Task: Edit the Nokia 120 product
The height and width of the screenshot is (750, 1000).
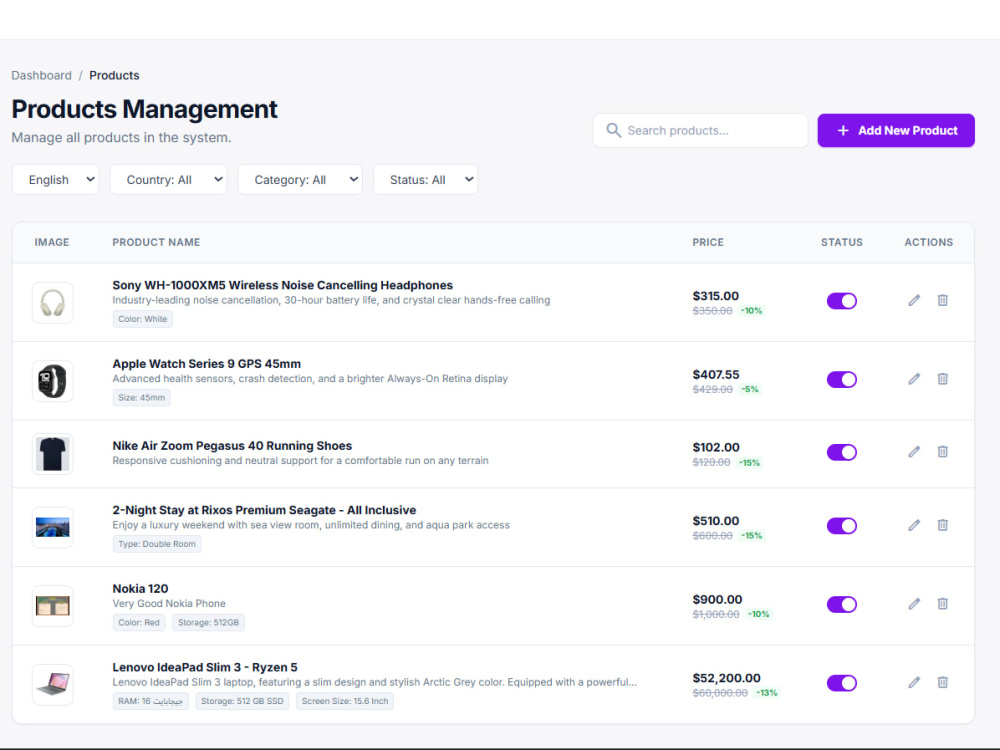Action: (x=914, y=603)
